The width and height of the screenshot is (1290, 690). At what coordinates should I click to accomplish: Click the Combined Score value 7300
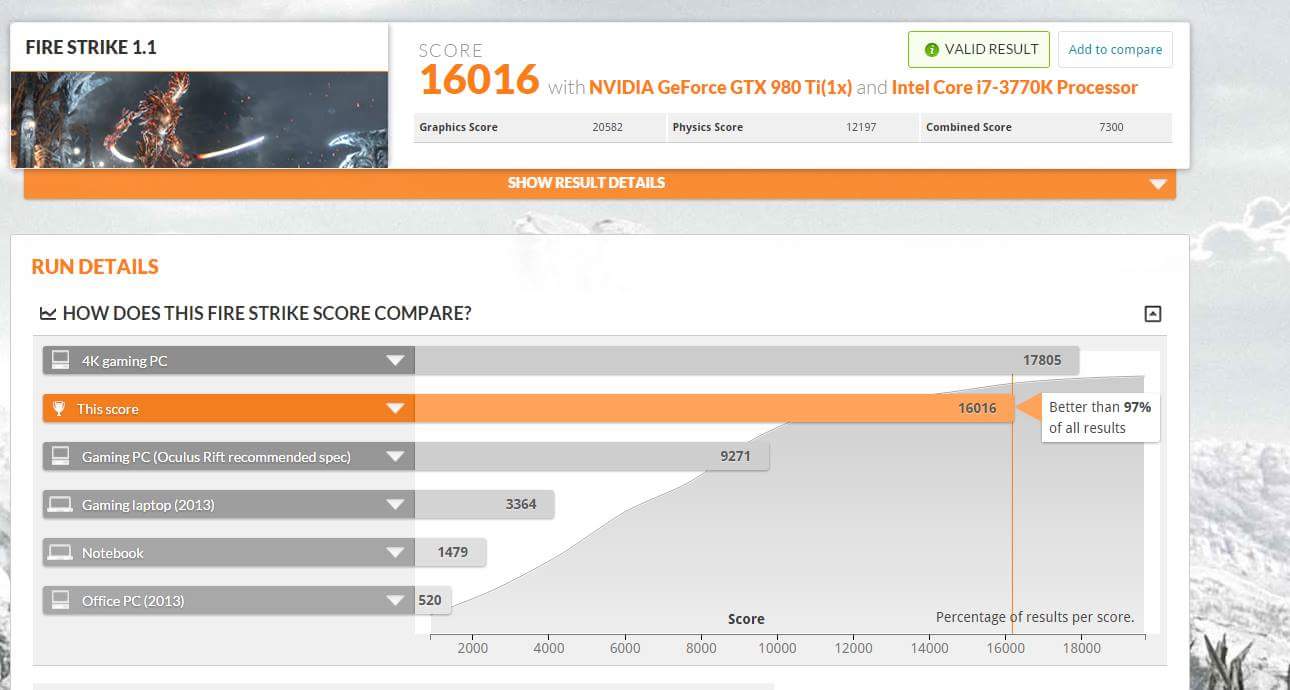click(x=1111, y=127)
